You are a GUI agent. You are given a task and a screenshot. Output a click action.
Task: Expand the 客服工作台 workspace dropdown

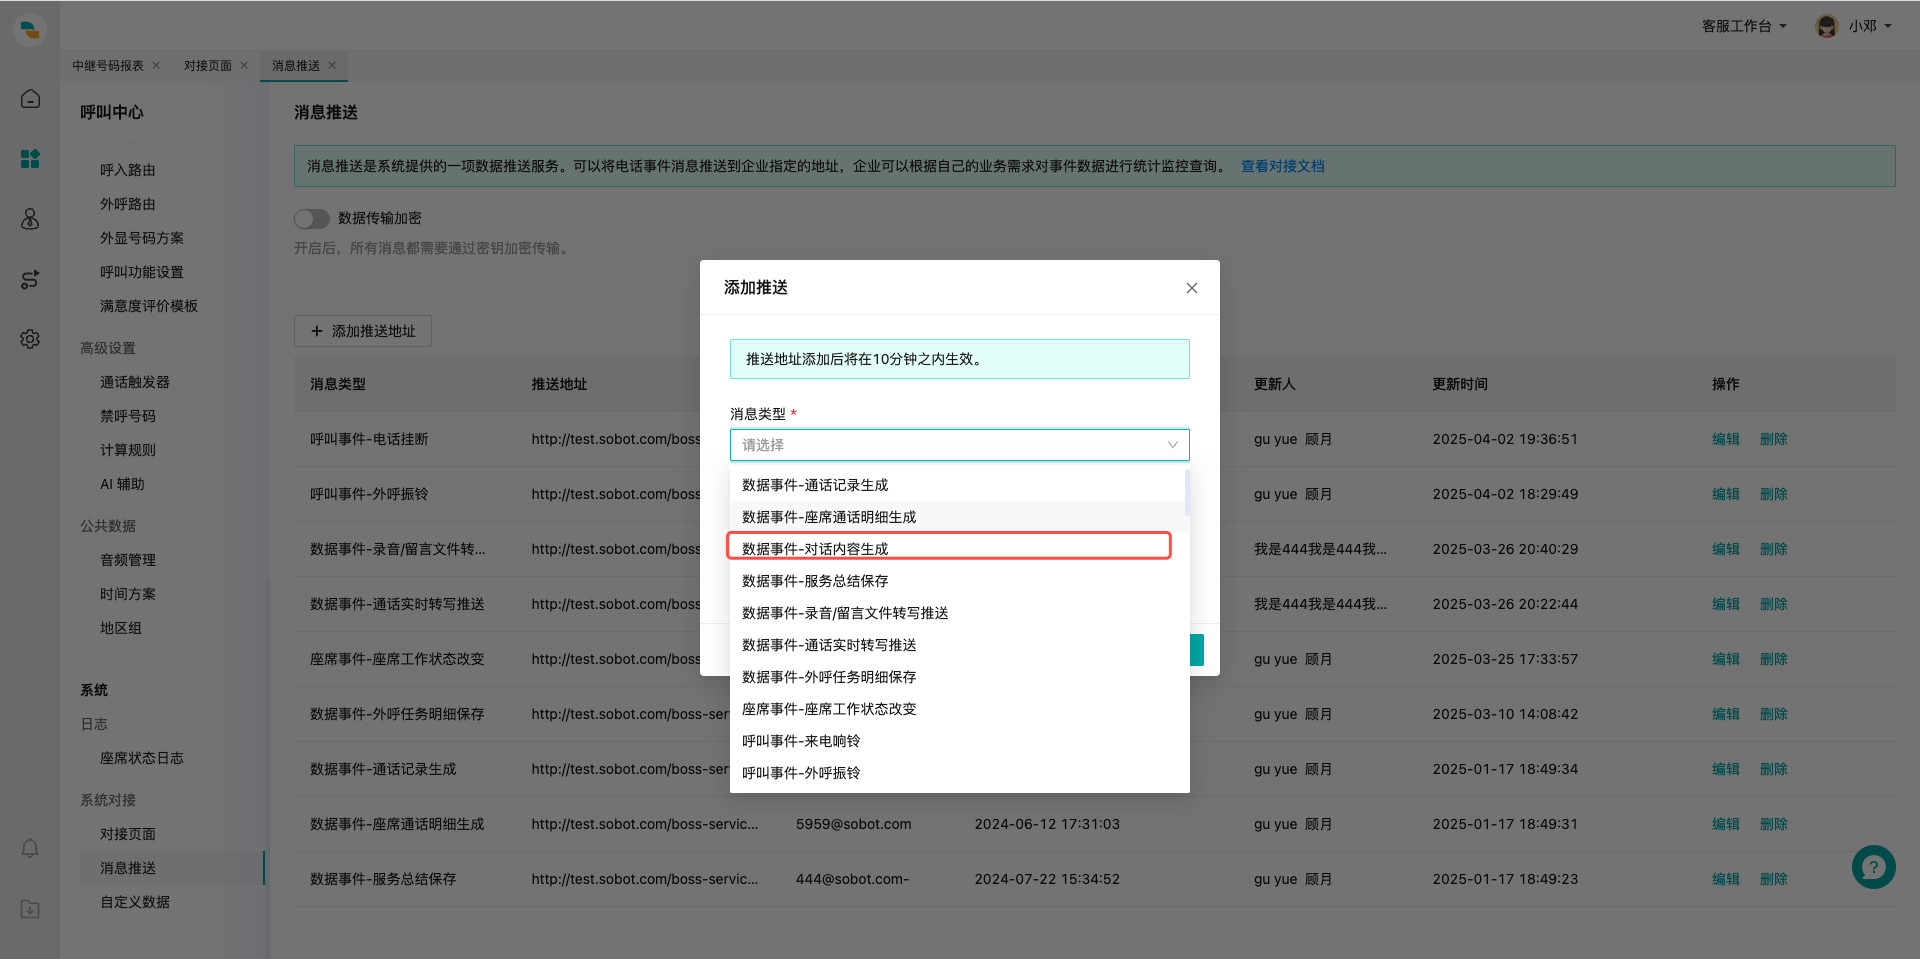point(1743,26)
